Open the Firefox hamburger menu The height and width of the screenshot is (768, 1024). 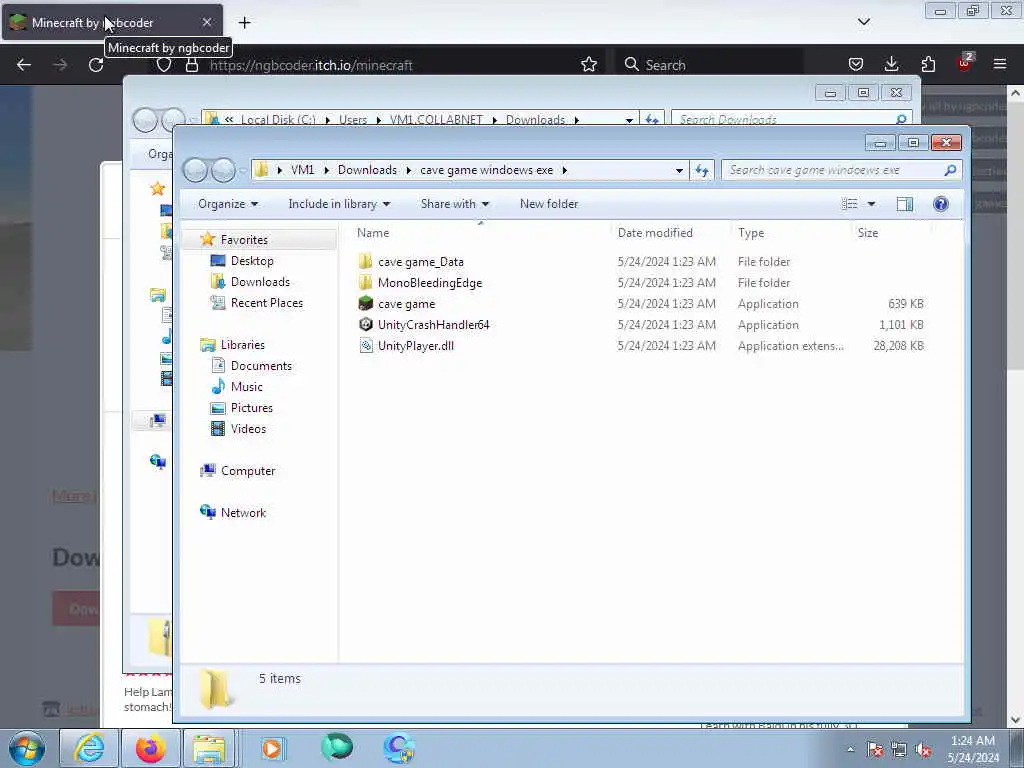(x=999, y=64)
